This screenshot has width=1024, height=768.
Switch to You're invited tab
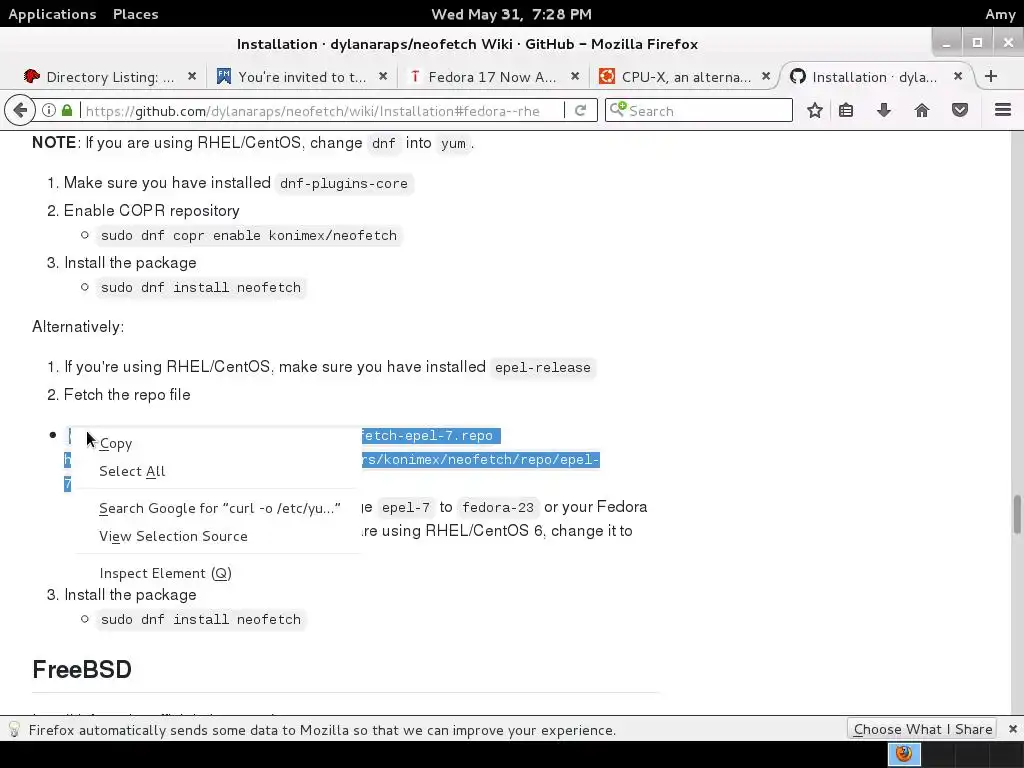(x=301, y=77)
